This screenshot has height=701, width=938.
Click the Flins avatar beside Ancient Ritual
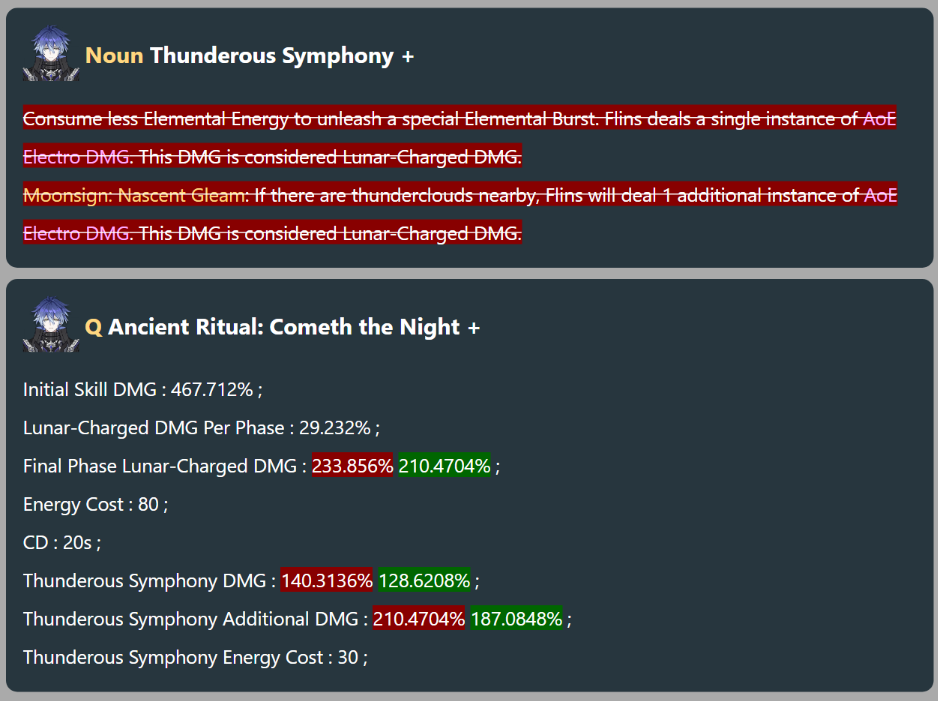click(51, 324)
